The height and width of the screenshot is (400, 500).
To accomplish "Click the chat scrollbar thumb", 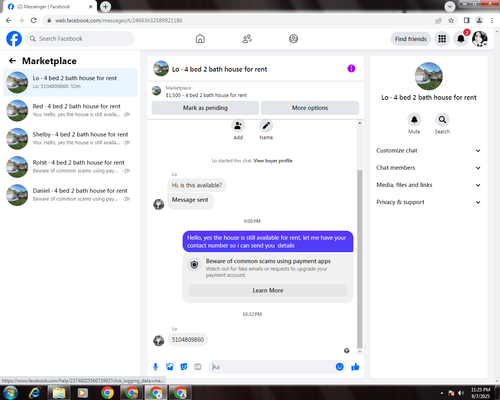I will (x=359, y=259).
